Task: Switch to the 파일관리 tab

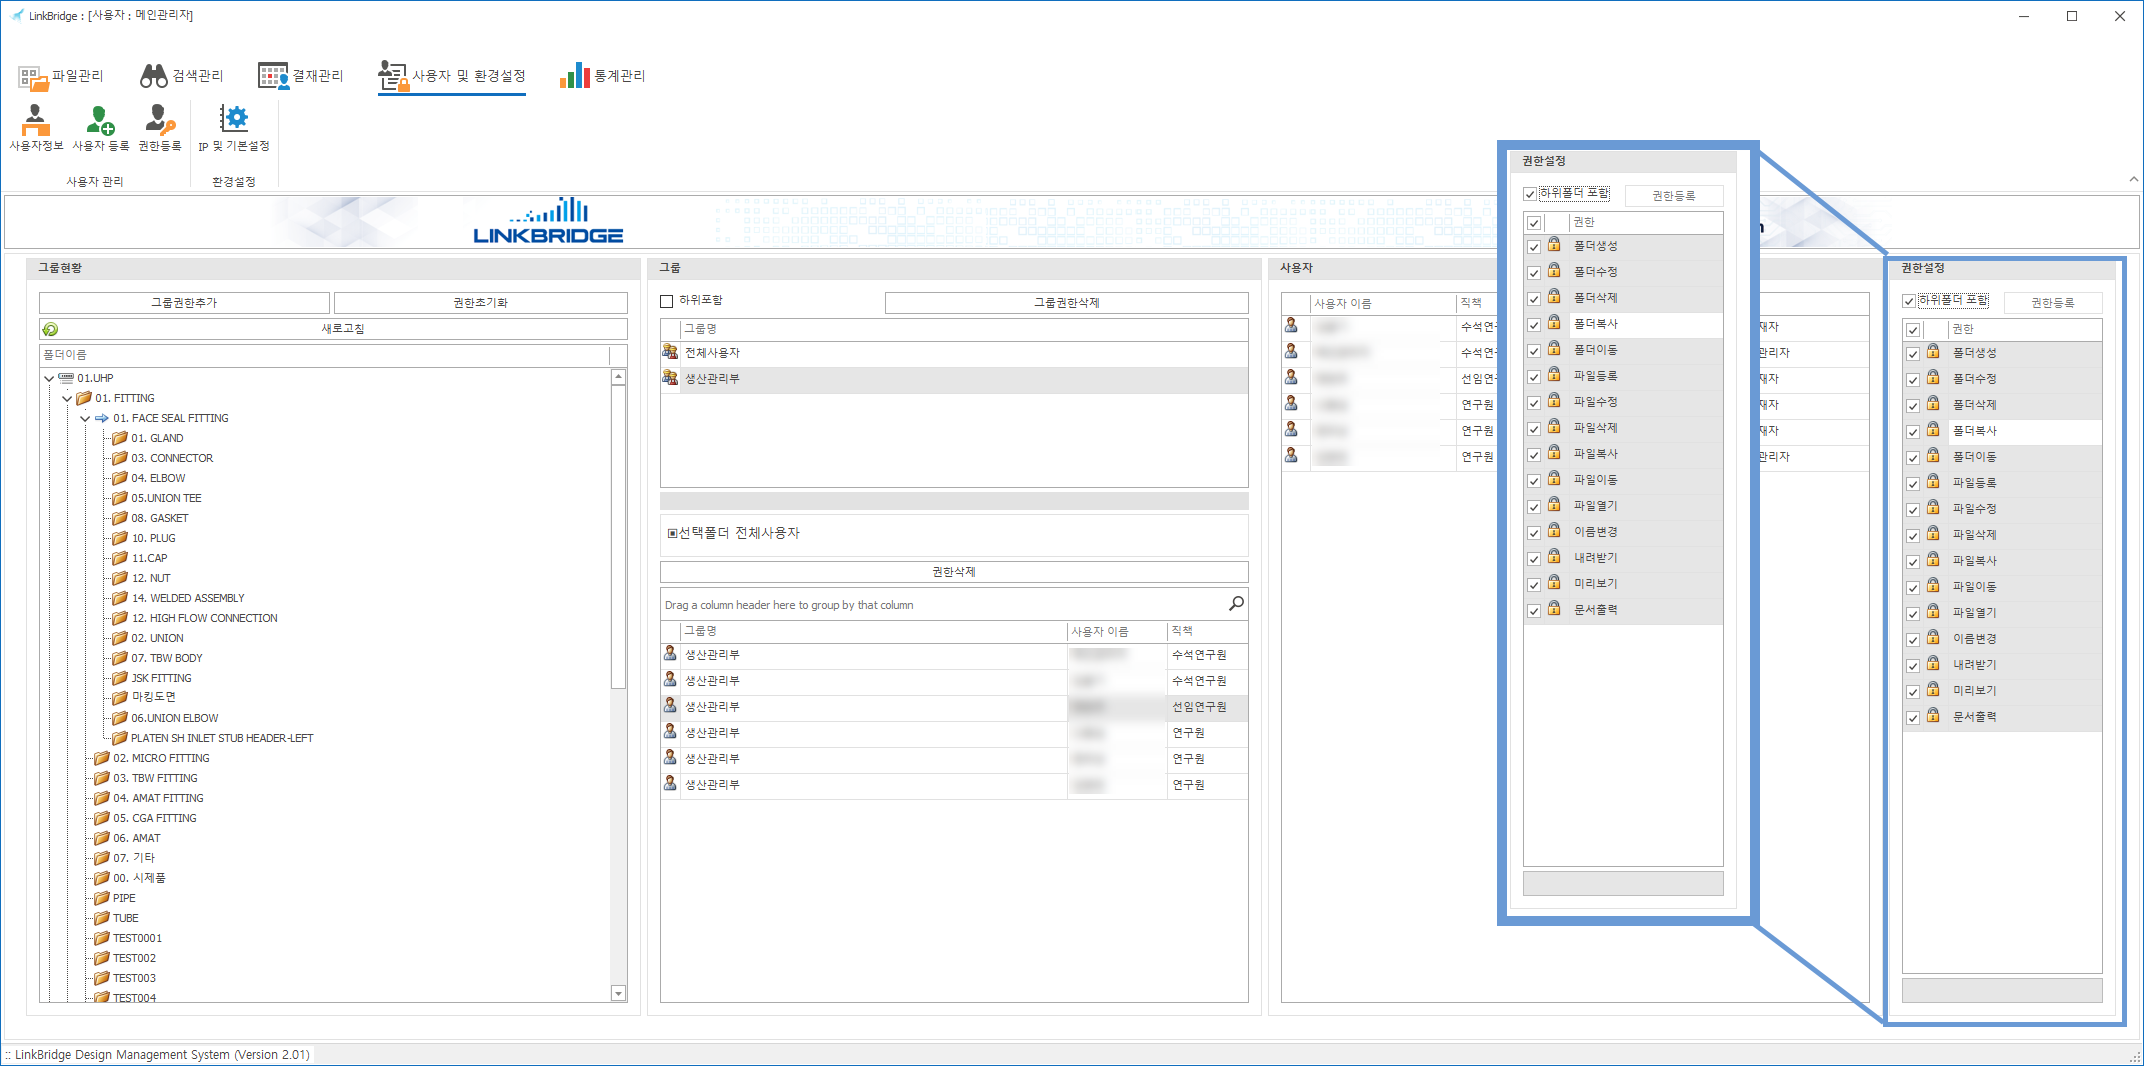Action: [x=61, y=76]
